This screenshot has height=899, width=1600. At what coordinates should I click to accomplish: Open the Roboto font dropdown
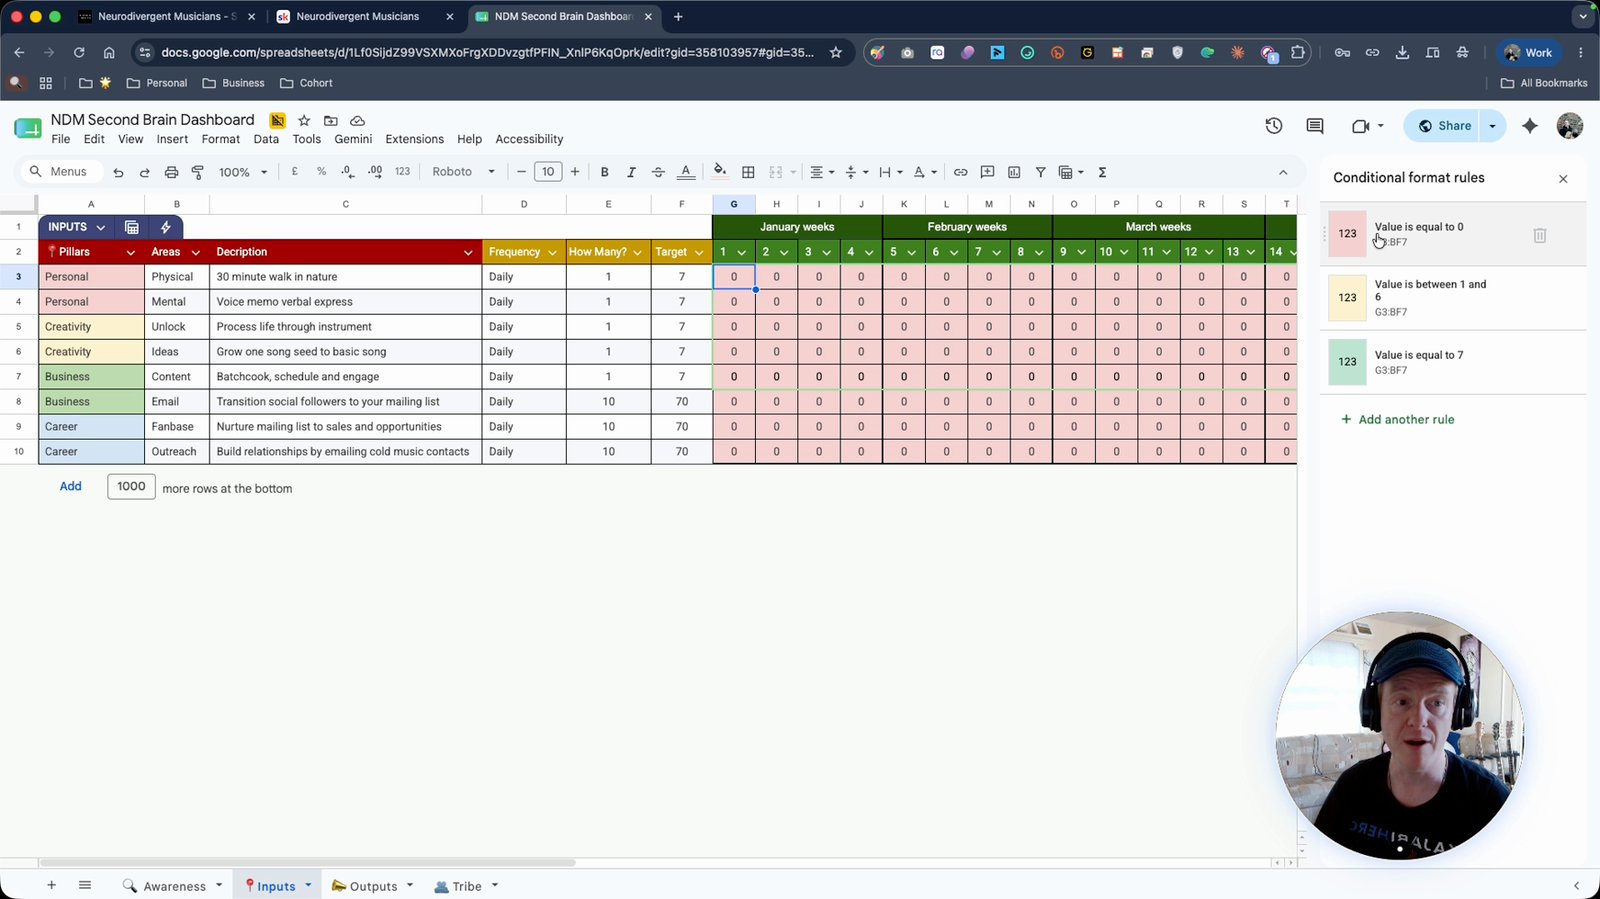click(x=464, y=172)
